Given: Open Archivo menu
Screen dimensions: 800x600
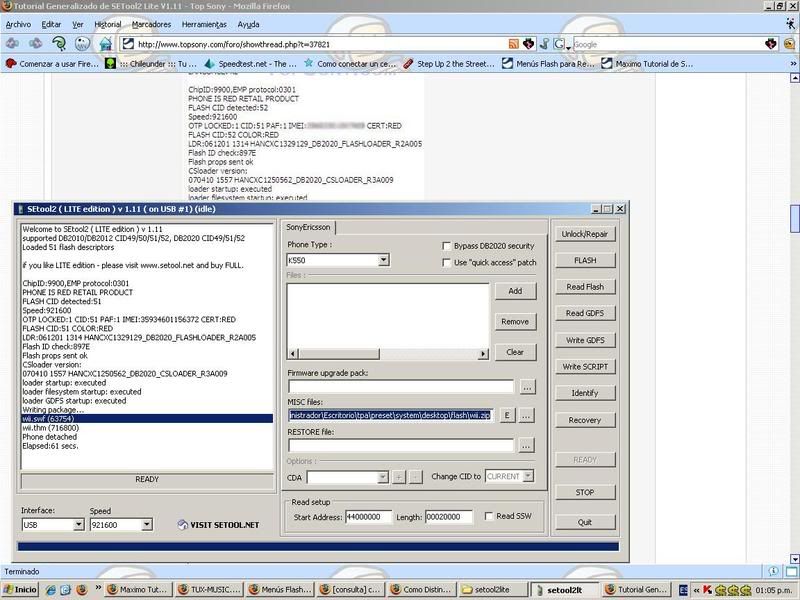Looking at the screenshot, I should click(x=18, y=24).
